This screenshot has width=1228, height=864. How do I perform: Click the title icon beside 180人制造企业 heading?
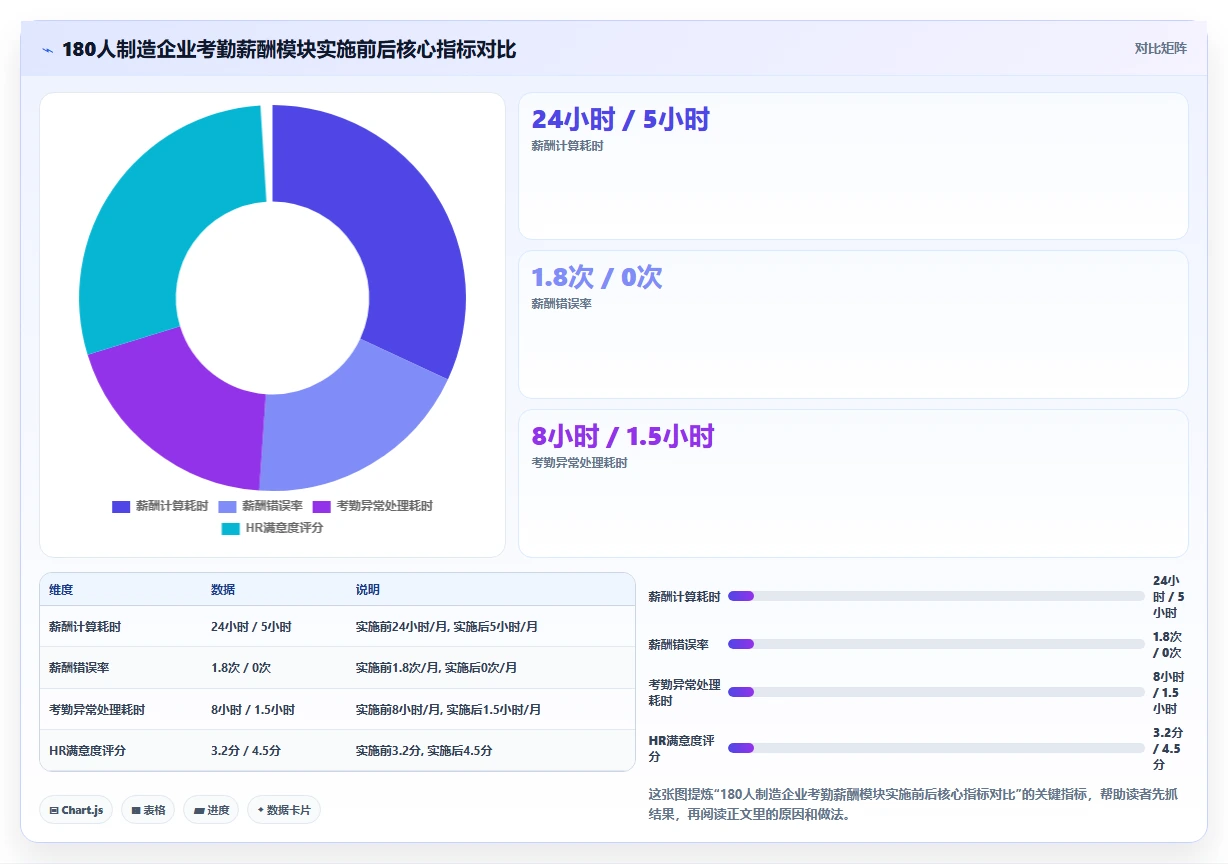point(48,50)
